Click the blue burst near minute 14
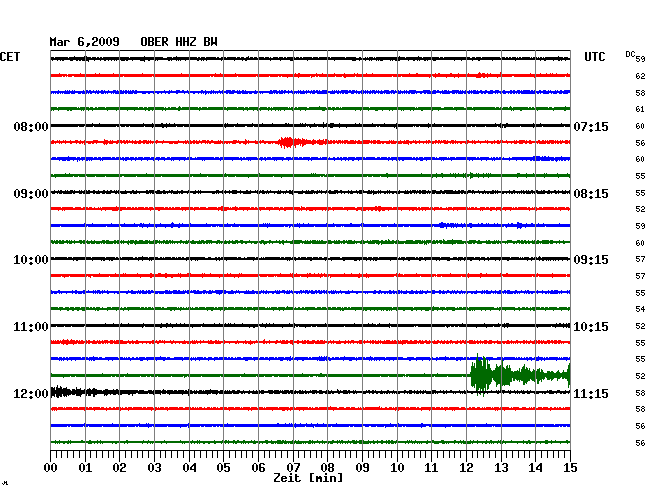This screenshot has height=494, width=650. 544,158
